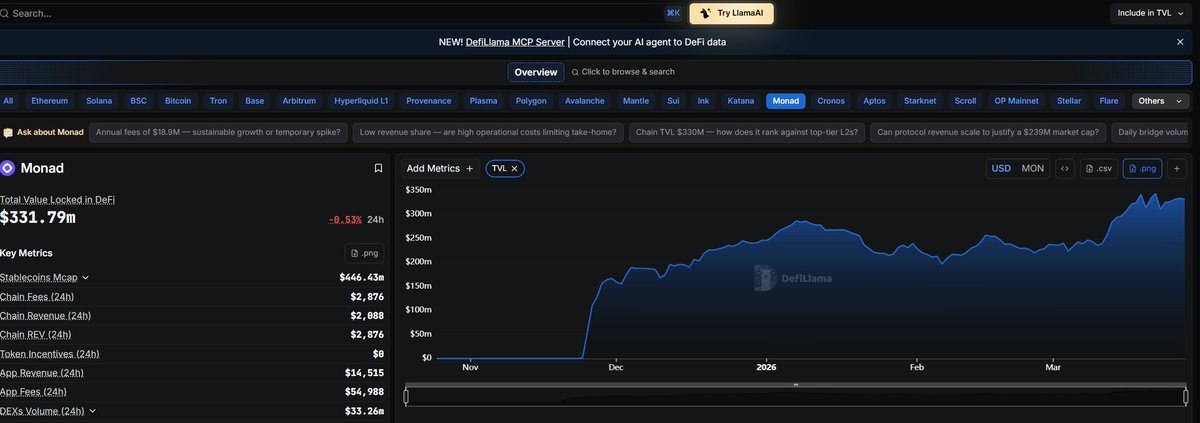Screen dimensions: 1200x423
Task: Export Key Metrics as .png
Action: pyautogui.click(x=365, y=253)
